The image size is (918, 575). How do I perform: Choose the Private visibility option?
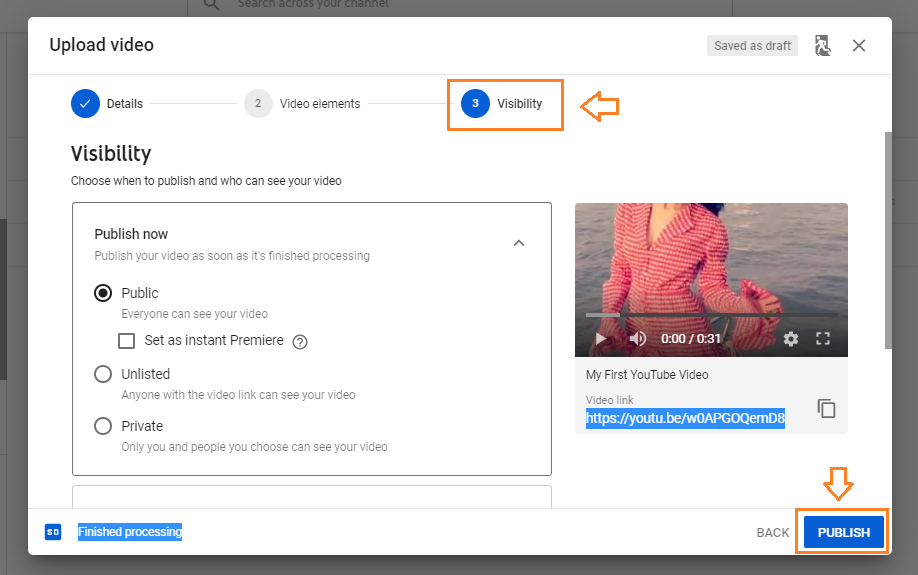point(103,426)
